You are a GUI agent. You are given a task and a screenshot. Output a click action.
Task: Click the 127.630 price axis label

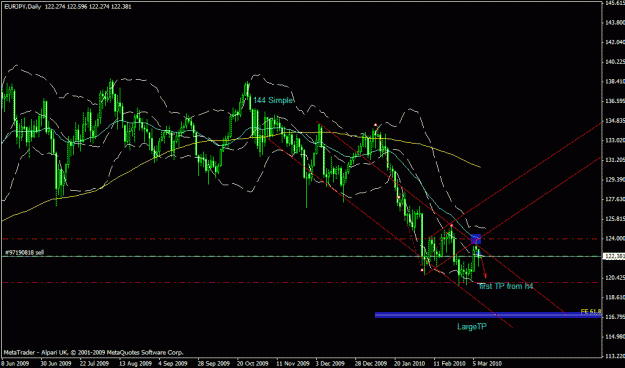615,199
